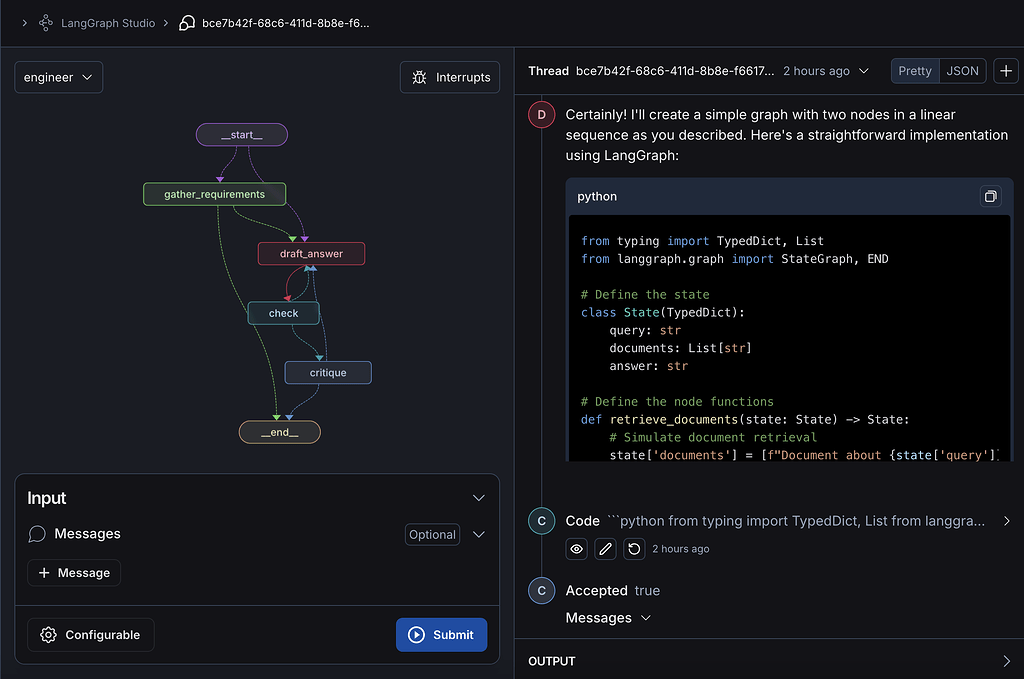Image resolution: width=1024 pixels, height=679 pixels.
Task: Select the draft_answer node in graph
Action: click(311, 254)
